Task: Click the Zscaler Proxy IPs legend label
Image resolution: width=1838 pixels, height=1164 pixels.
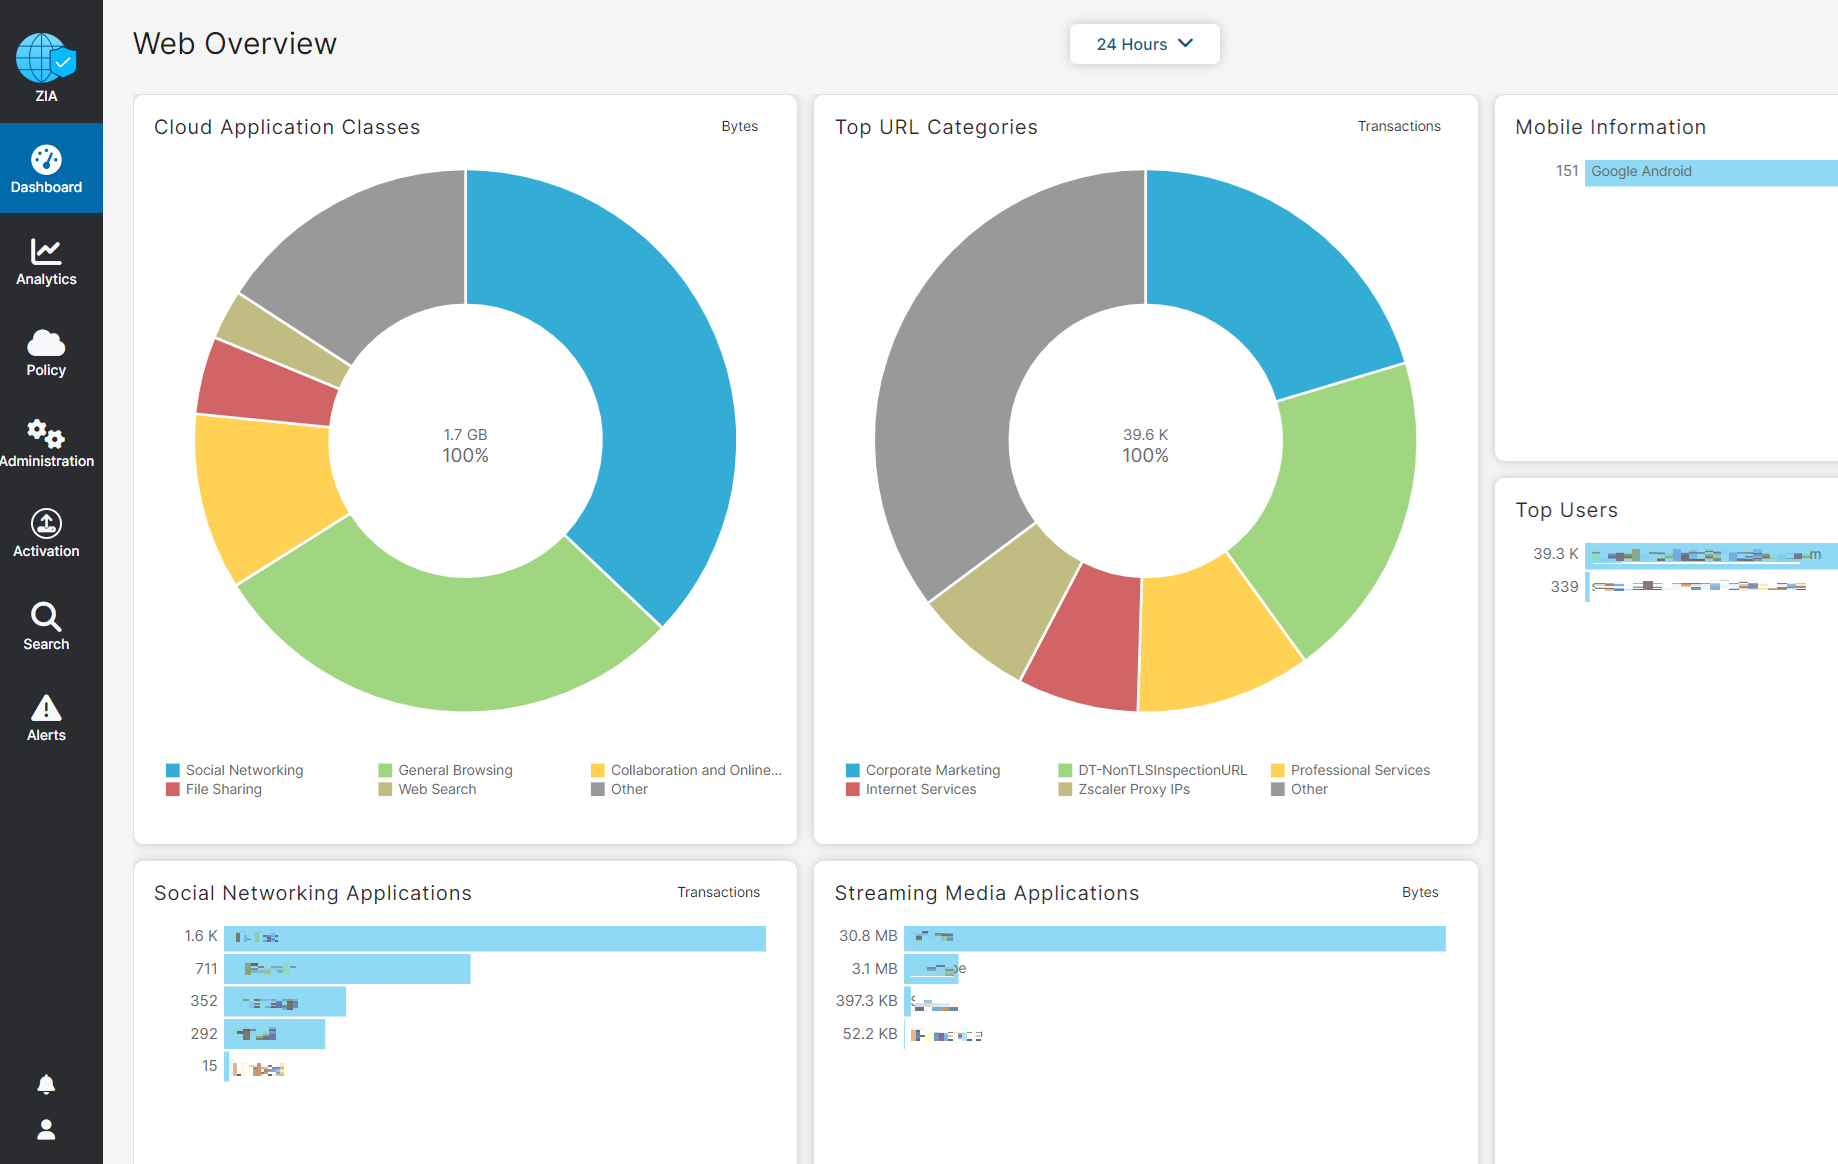Action: [x=1133, y=789]
